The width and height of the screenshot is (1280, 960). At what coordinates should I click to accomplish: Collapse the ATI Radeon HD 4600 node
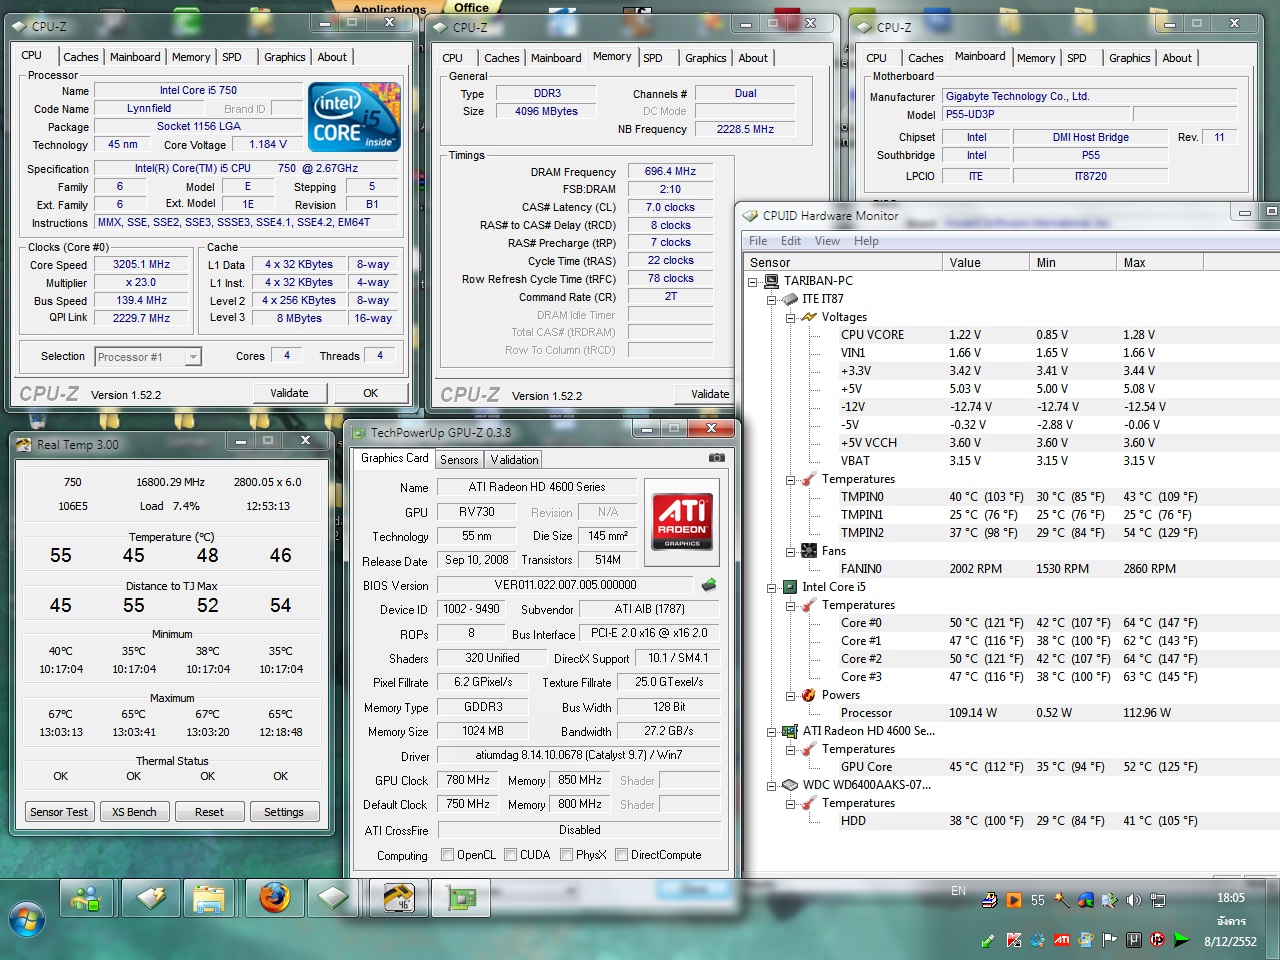point(772,732)
